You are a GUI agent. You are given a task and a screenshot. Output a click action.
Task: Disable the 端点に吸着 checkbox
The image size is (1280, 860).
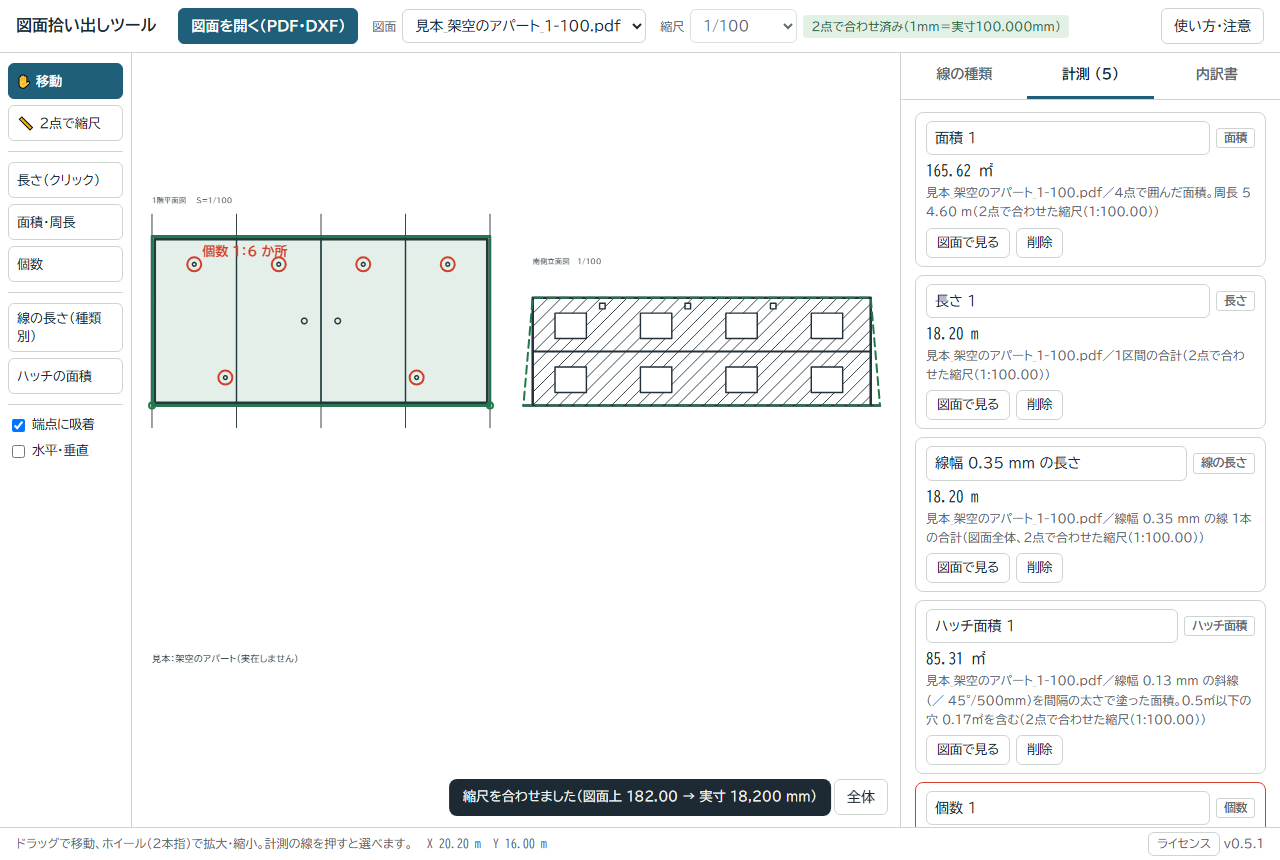[x=18, y=425]
